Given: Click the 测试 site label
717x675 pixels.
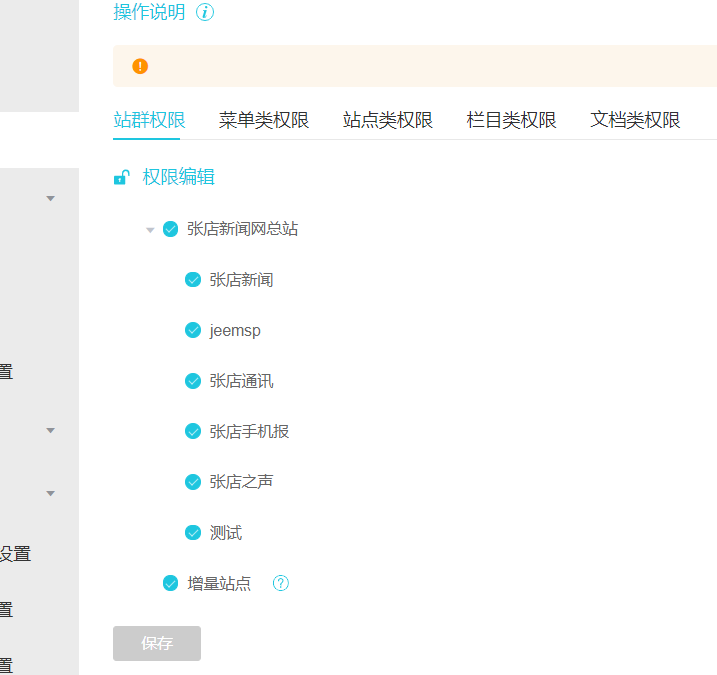Looking at the screenshot, I should click(x=226, y=533).
